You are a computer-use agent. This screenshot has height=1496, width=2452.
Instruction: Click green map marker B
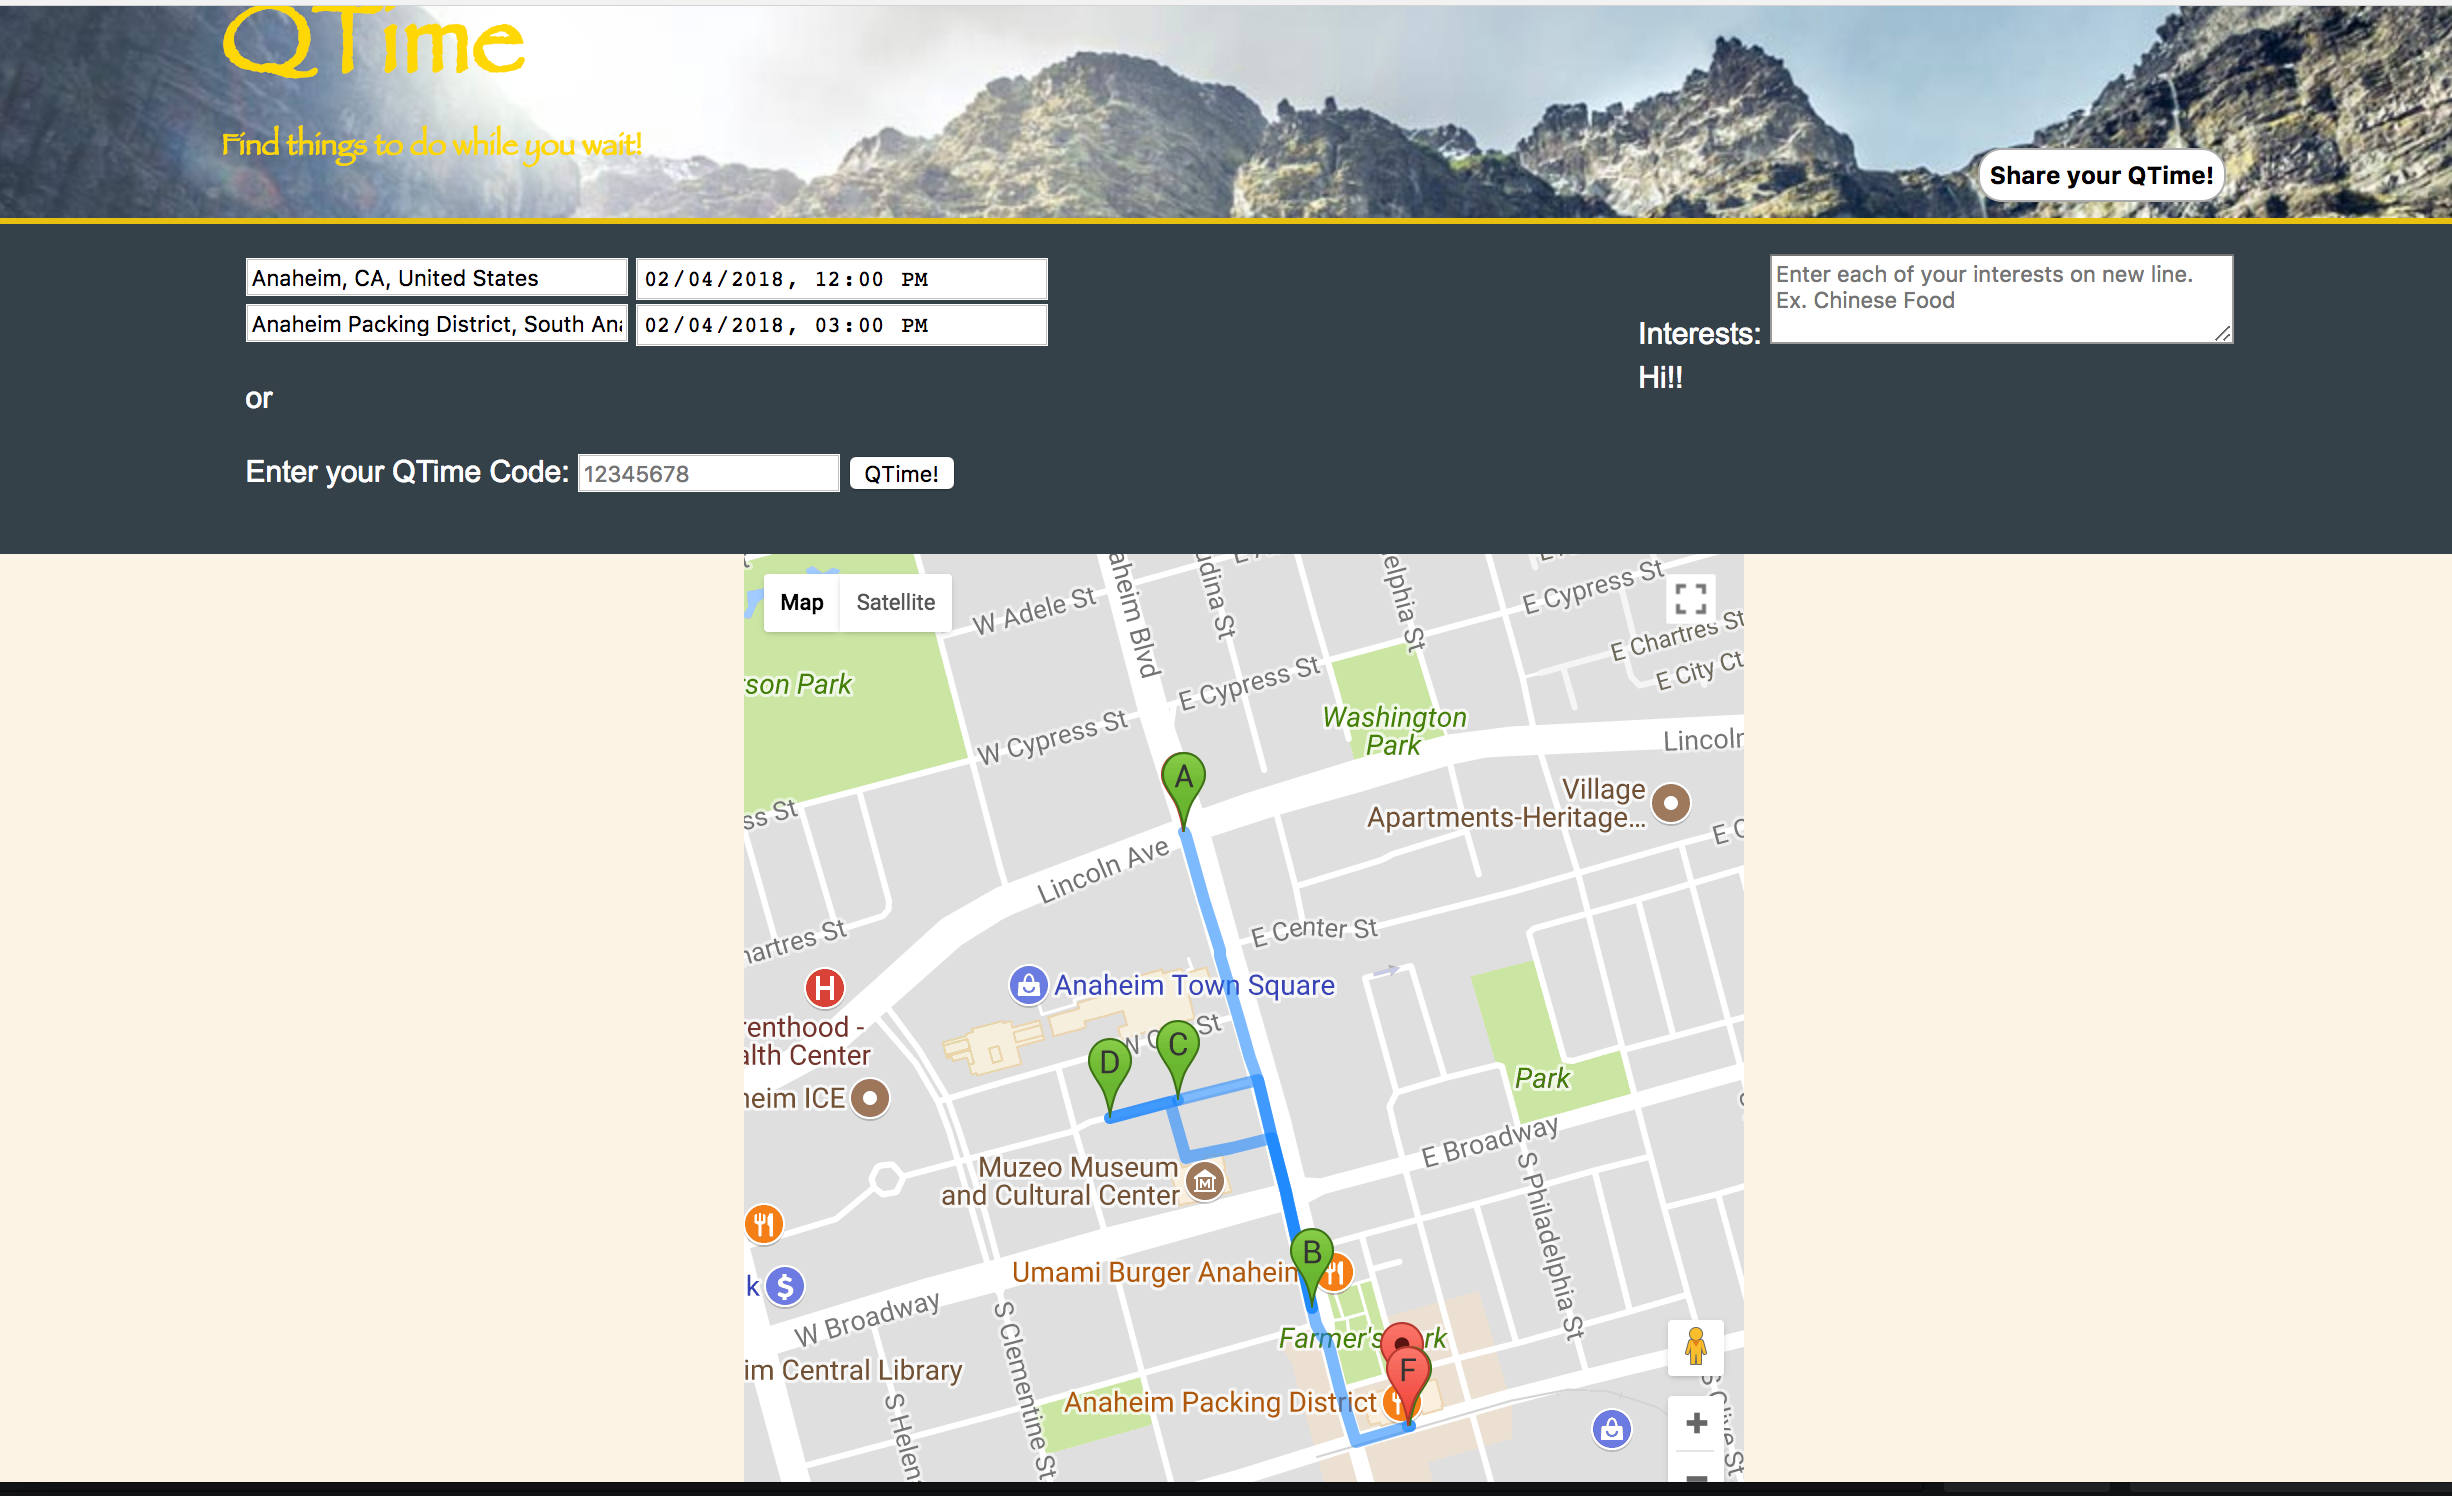[x=1311, y=1254]
